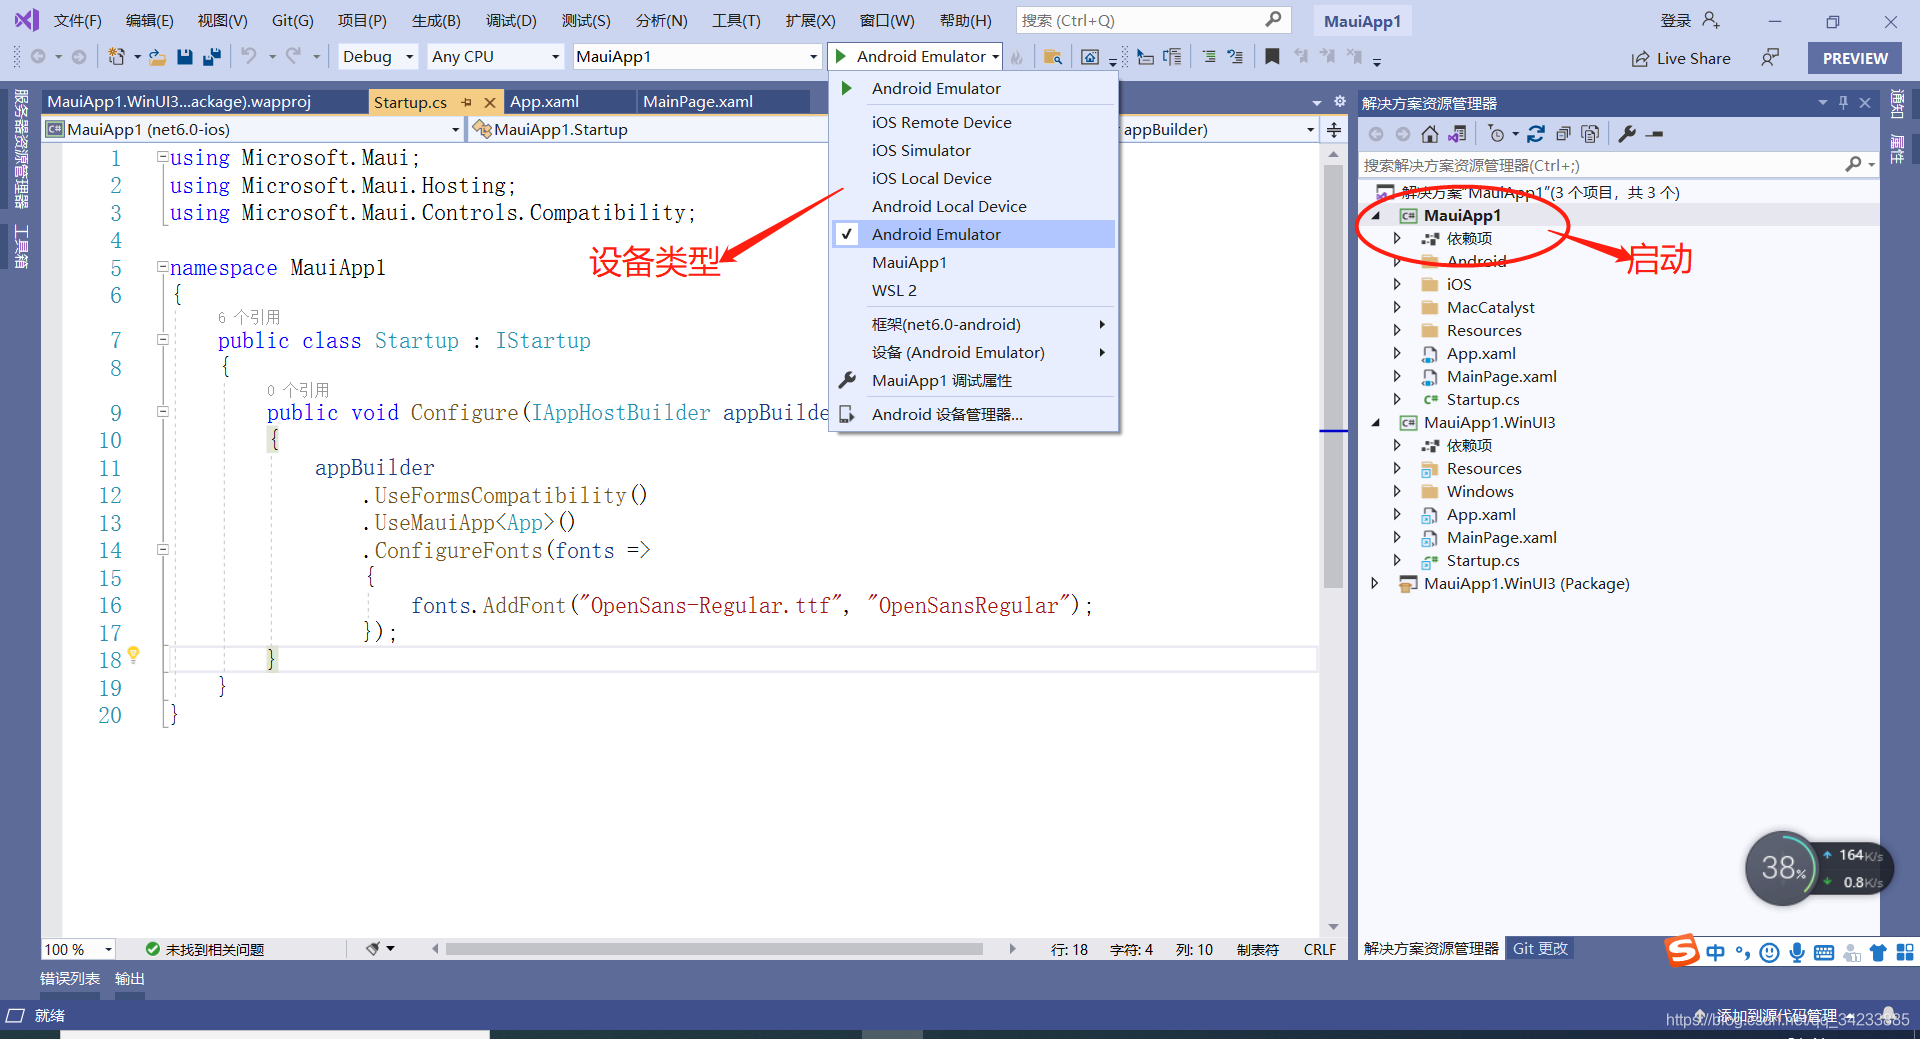The width and height of the screenshot is (1920, 1039).
Task: Expand the iOS folder in Solution Explorer
Action: tap(1397, 284)
